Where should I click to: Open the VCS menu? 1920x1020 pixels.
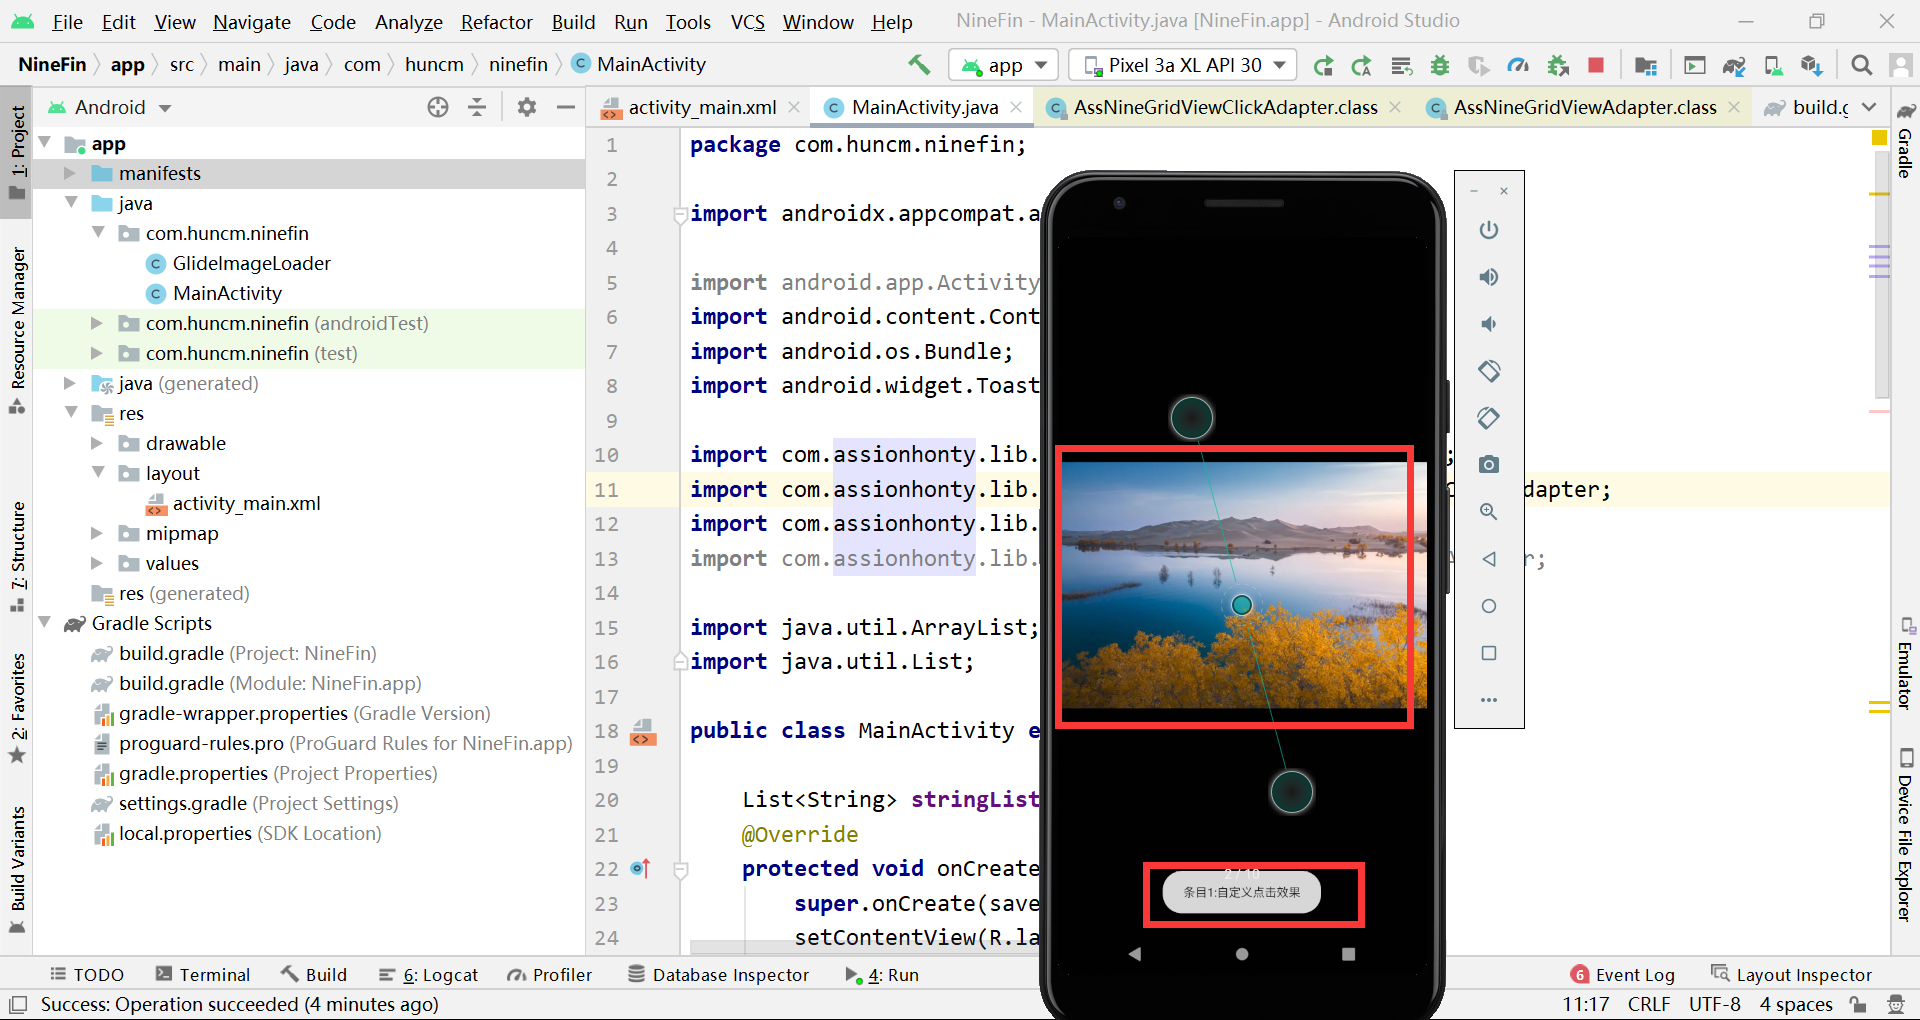pos(747,22)
